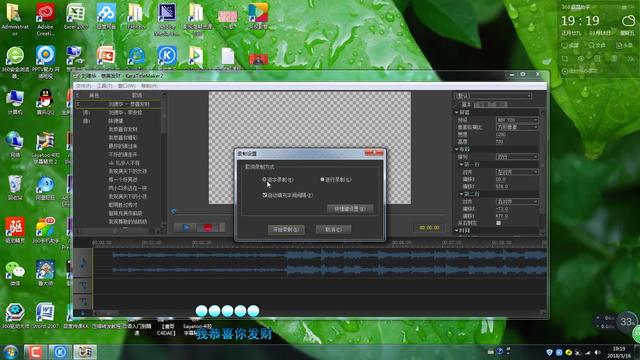This screenshot has width=640, height=360.
Task: Open the second line alignment dropdown (right align)
Action: click(x=517, y=202)
